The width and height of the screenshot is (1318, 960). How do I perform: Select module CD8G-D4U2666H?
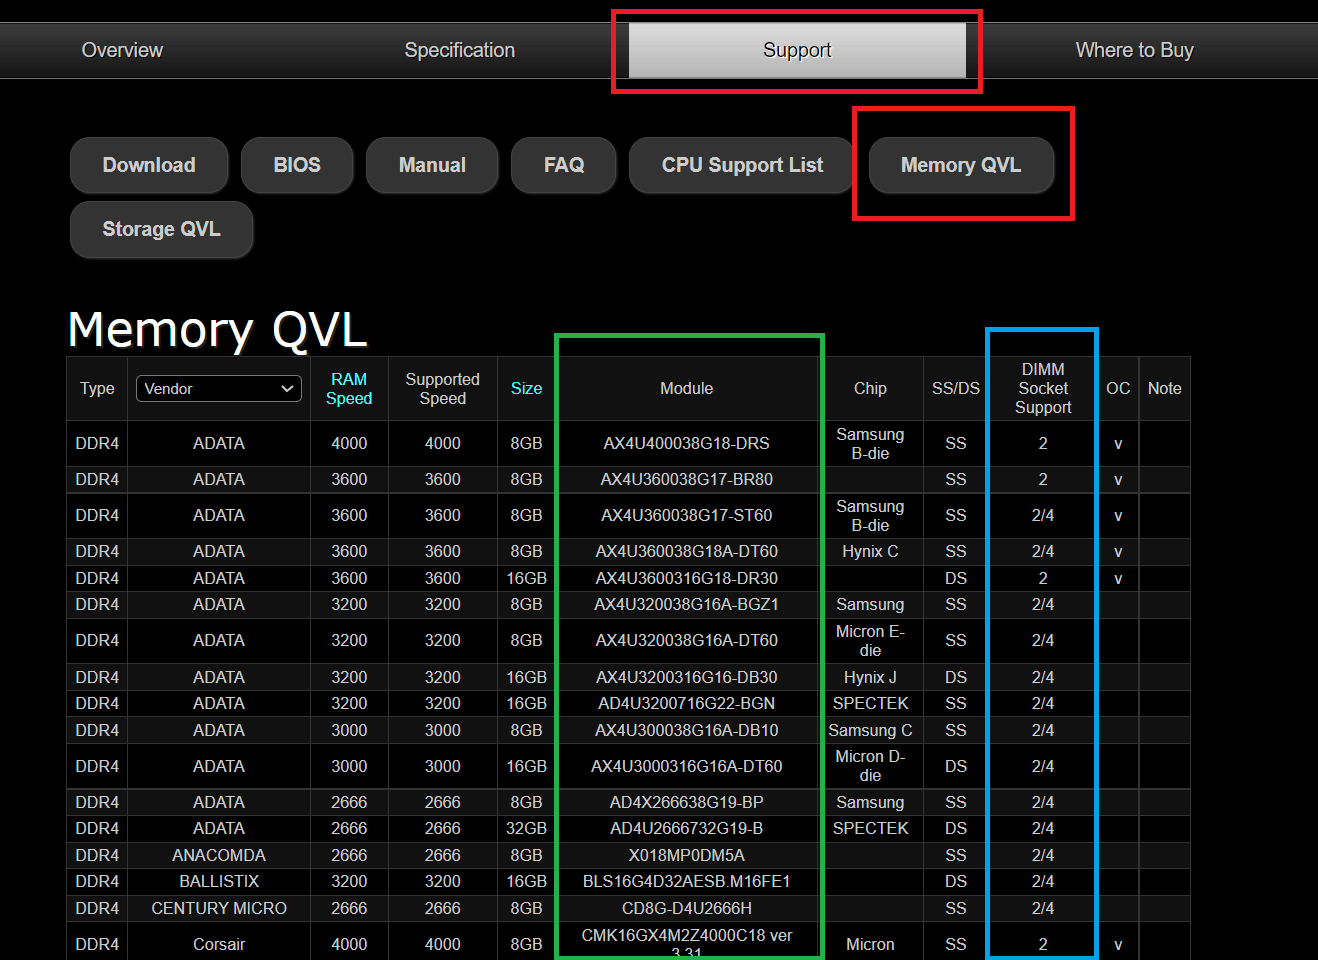[x=686, y=908]
